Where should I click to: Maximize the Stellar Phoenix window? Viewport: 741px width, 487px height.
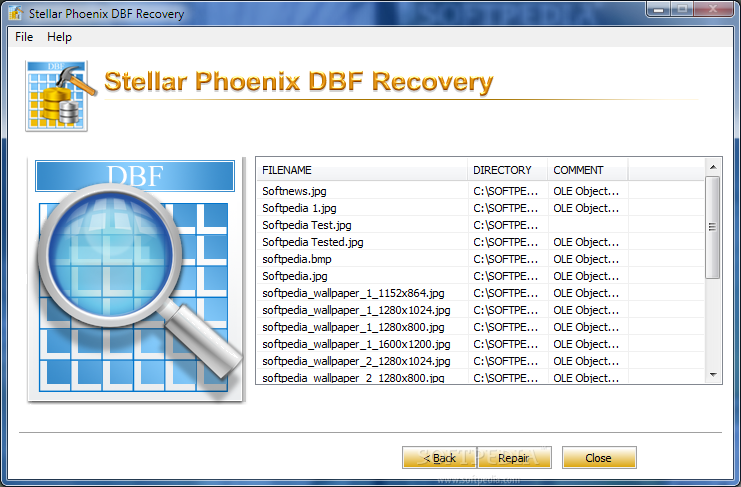click(x=682, y=9)
